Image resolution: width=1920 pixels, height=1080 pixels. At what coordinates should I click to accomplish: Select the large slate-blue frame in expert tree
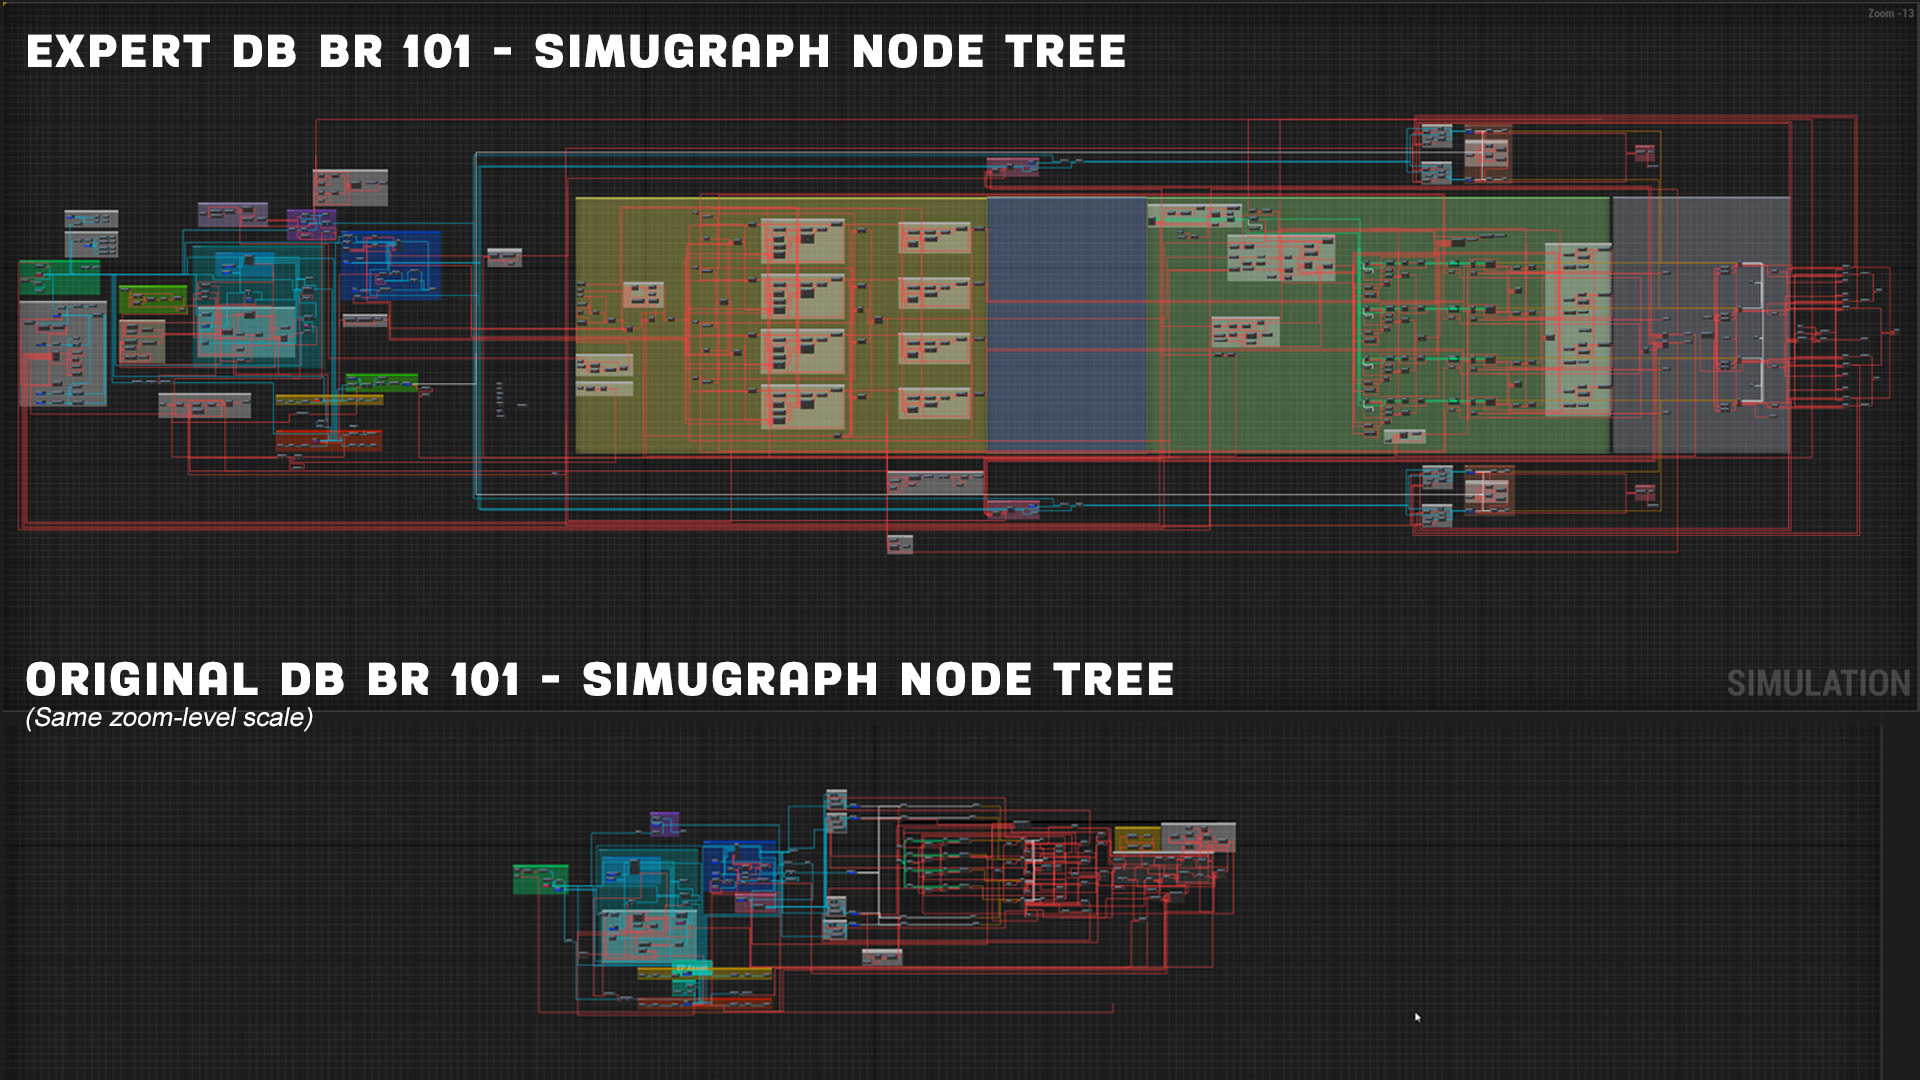(x=1067, y=325)
